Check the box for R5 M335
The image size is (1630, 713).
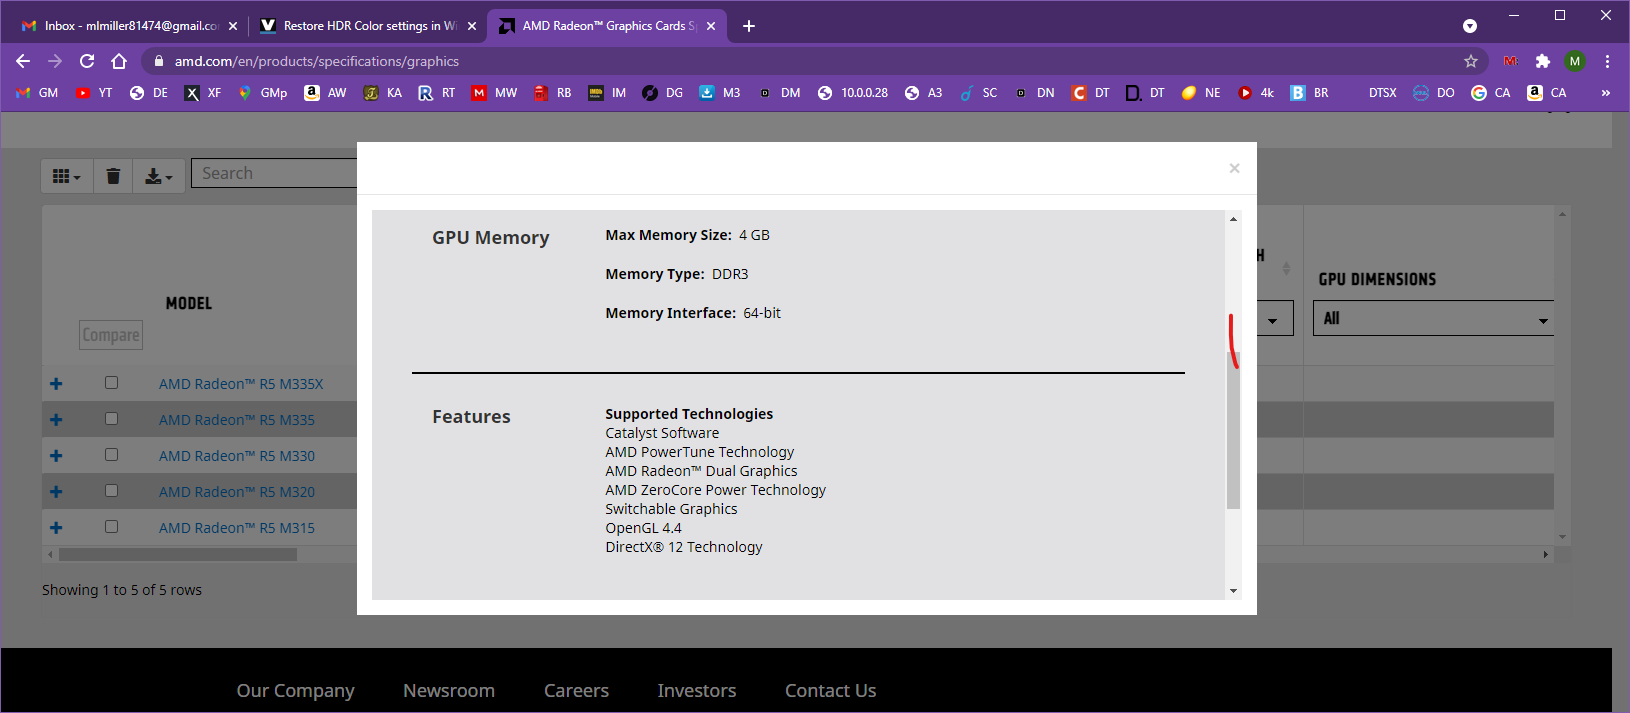pyautogui.click(x=111, y=419)
